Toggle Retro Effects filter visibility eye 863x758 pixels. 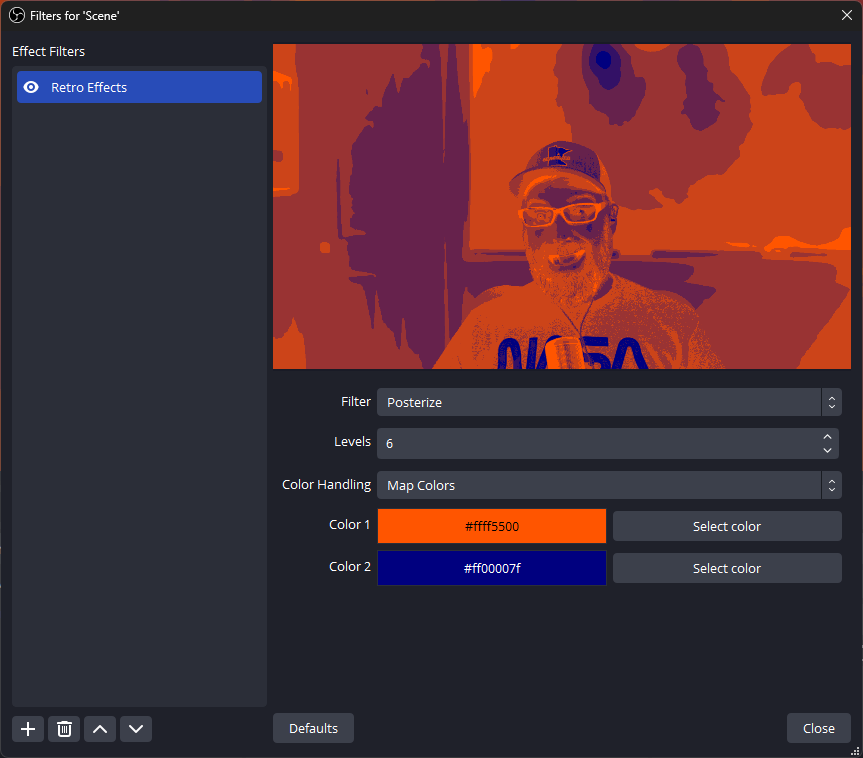[31, 87]
